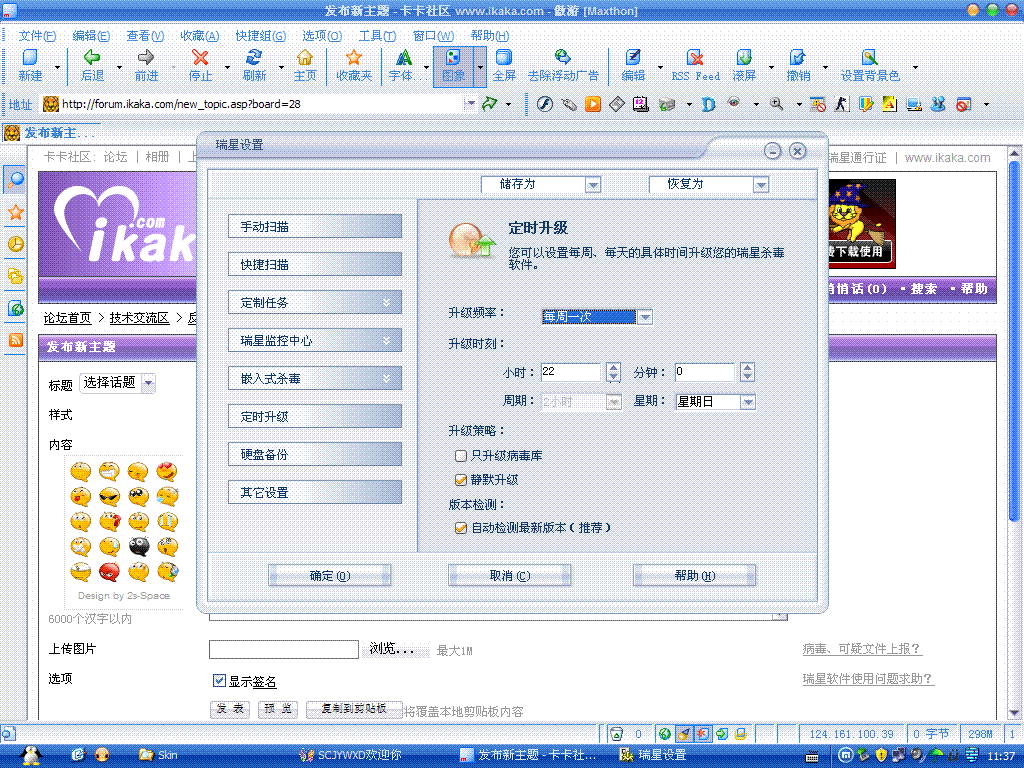Click the penguin start button in taskbar
Viewport: 1024px width, 768px height.
click(31, 755)
